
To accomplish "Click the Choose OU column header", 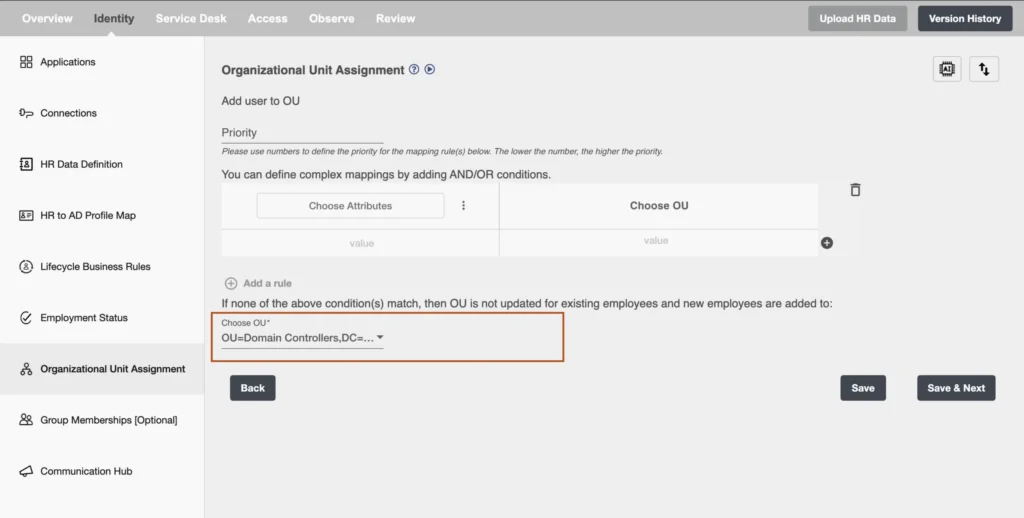I will 658,206.
